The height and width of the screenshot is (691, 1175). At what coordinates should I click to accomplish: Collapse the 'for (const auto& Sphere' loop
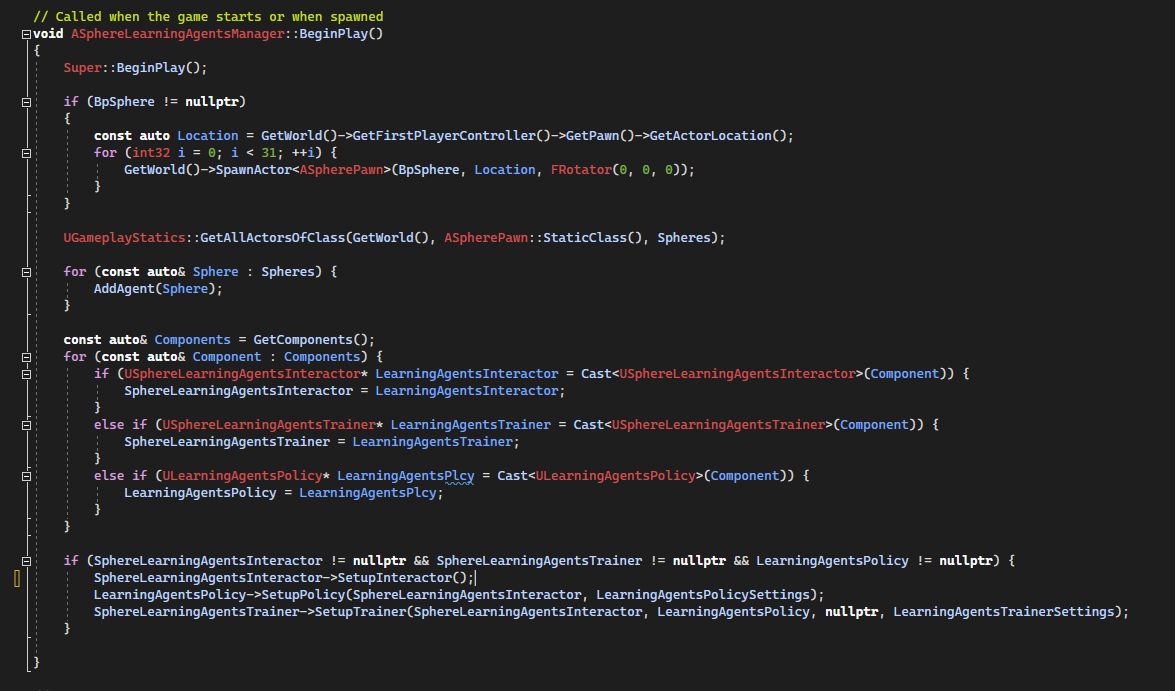point(26,273)
